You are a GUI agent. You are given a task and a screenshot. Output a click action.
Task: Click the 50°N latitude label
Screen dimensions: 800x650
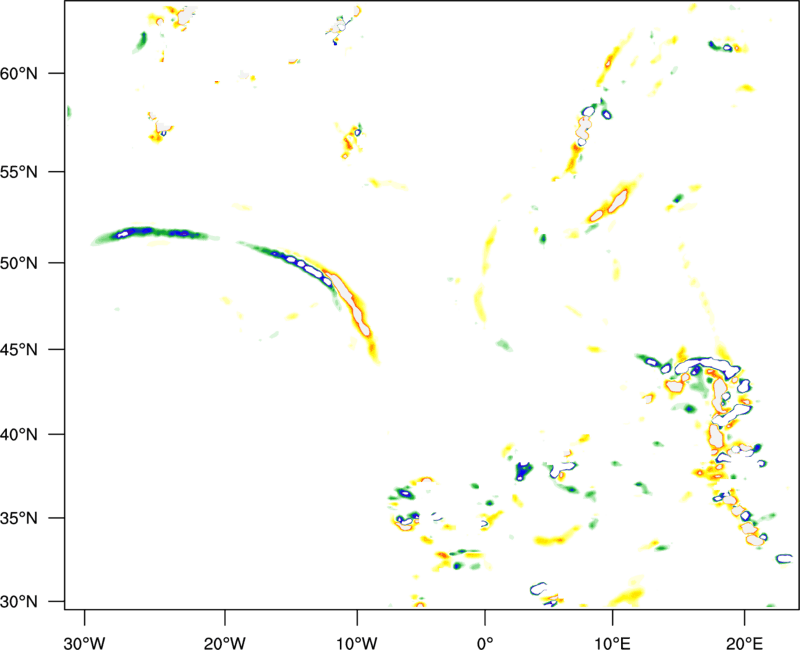(19, 263)
